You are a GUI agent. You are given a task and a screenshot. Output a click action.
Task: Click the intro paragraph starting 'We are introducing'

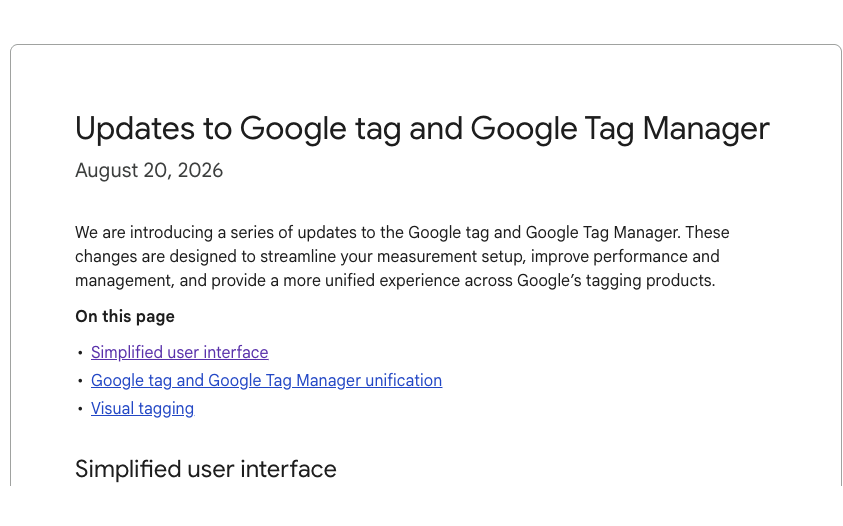pos(402,257)
